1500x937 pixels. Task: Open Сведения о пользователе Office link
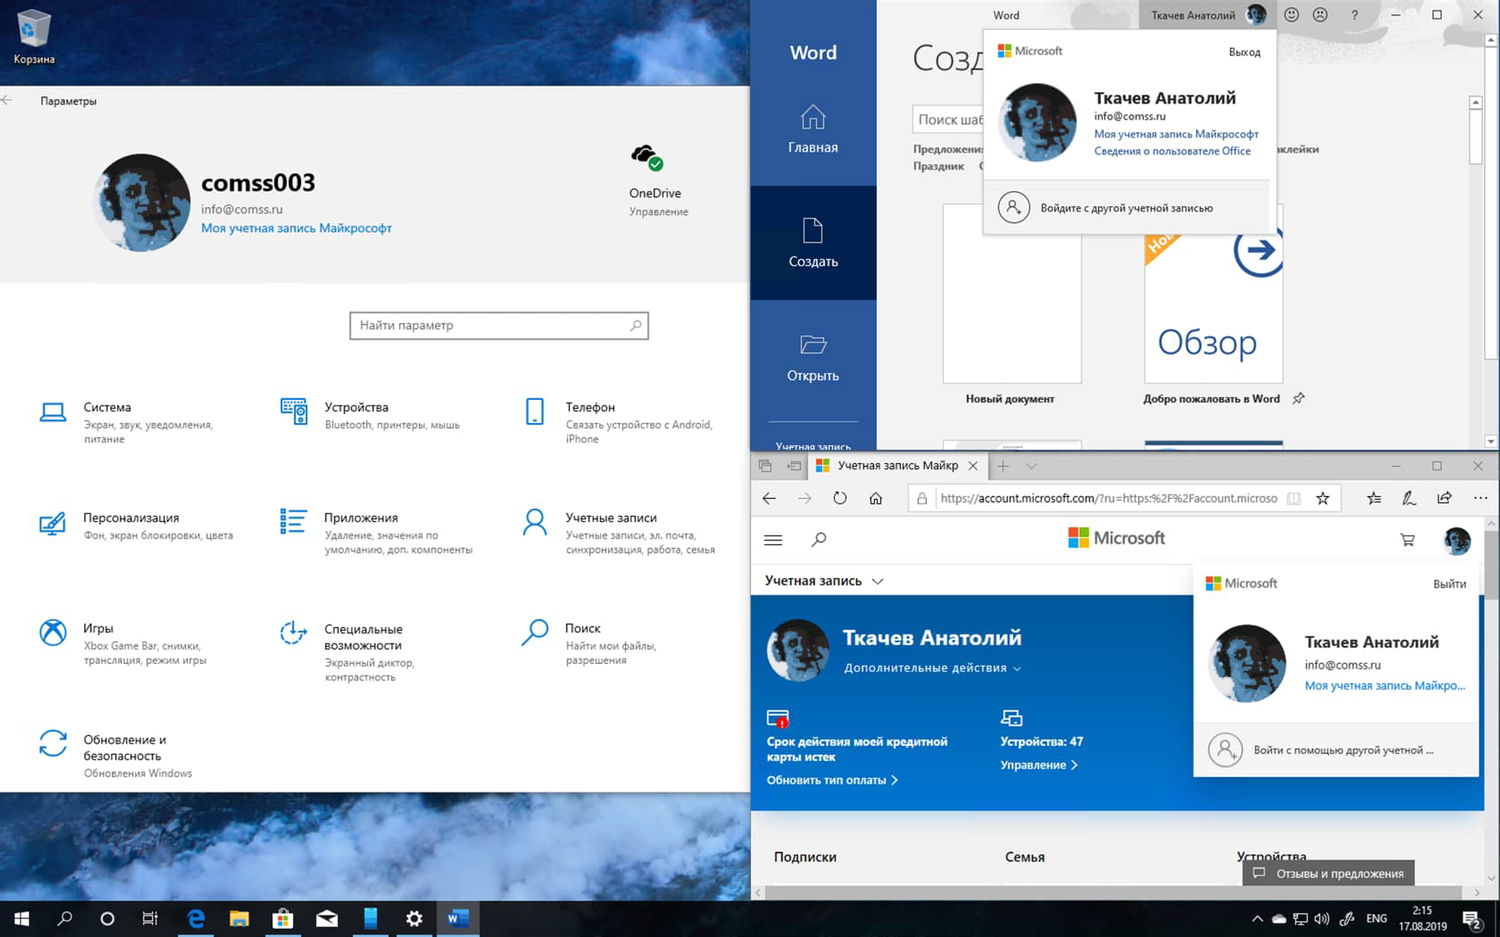(1172, 151)
